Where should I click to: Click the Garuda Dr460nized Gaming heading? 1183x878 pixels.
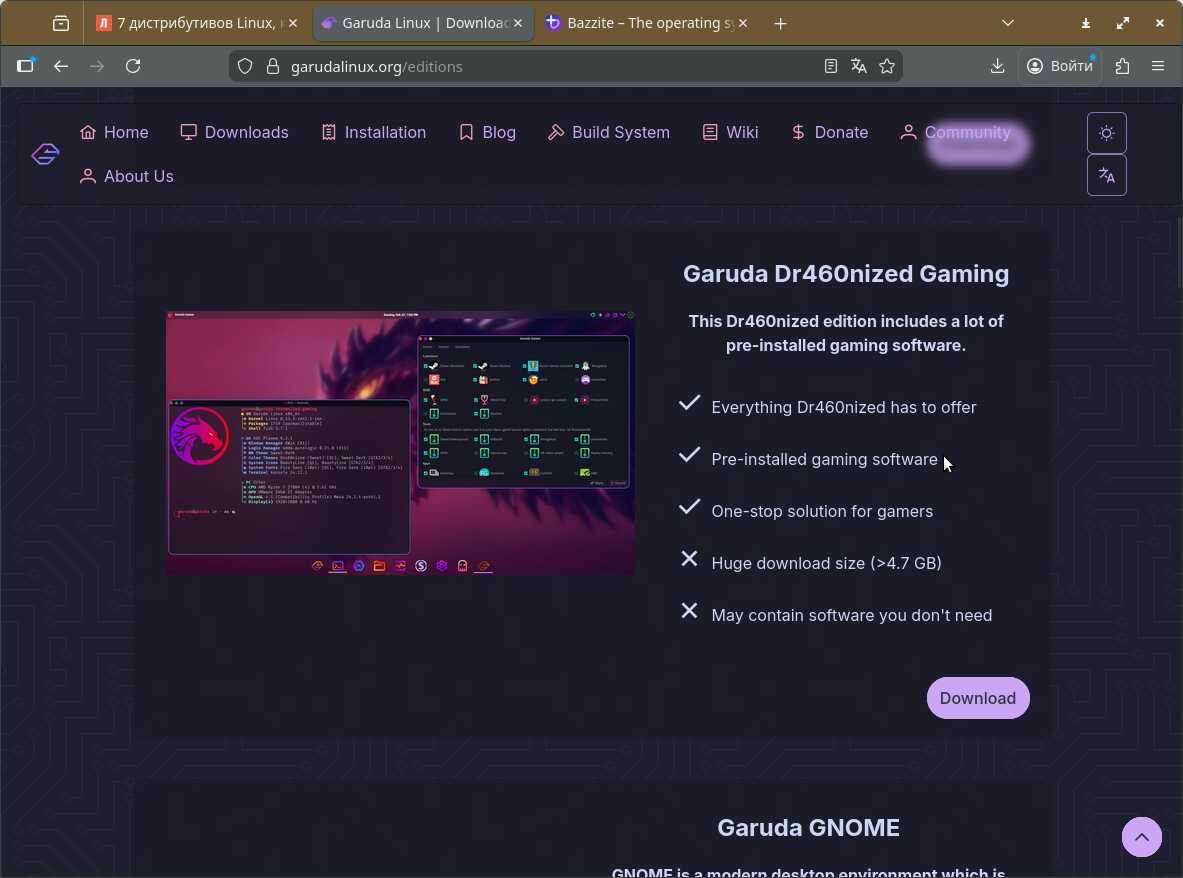point(846,274)
